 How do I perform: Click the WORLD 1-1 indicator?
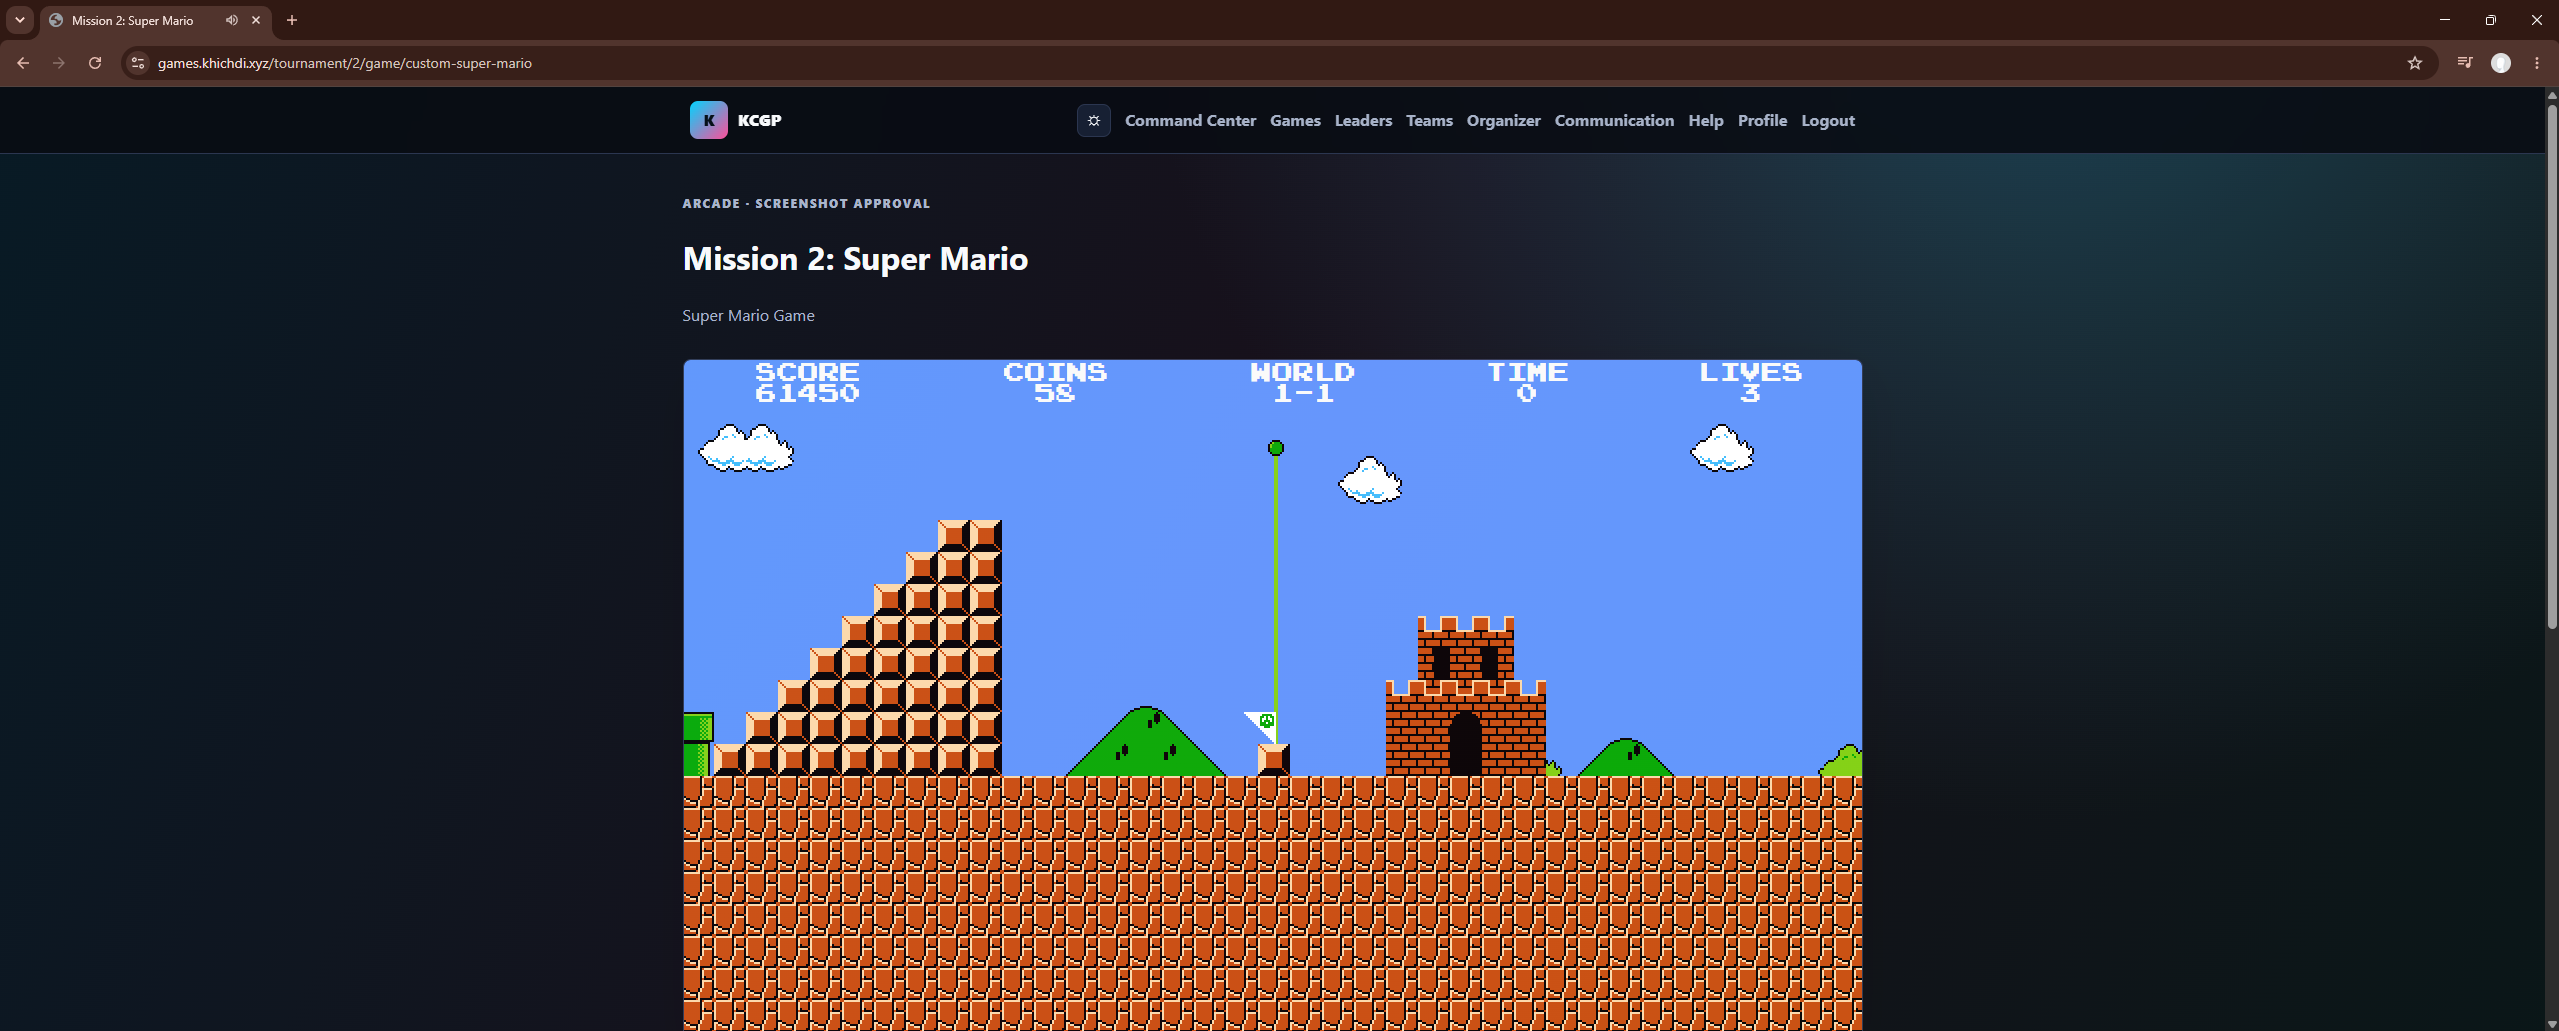[x=1302, y=383]
